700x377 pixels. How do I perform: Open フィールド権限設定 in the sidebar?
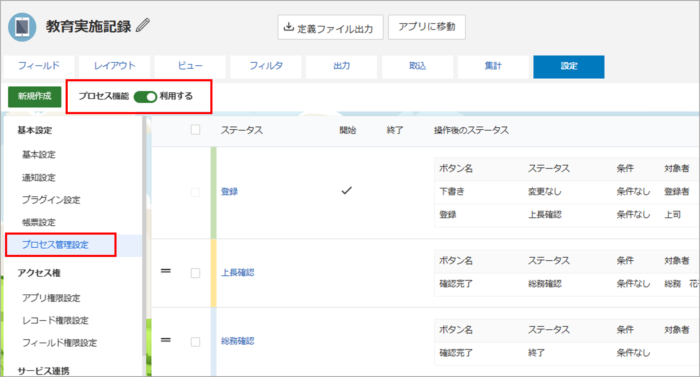[59, 343]
